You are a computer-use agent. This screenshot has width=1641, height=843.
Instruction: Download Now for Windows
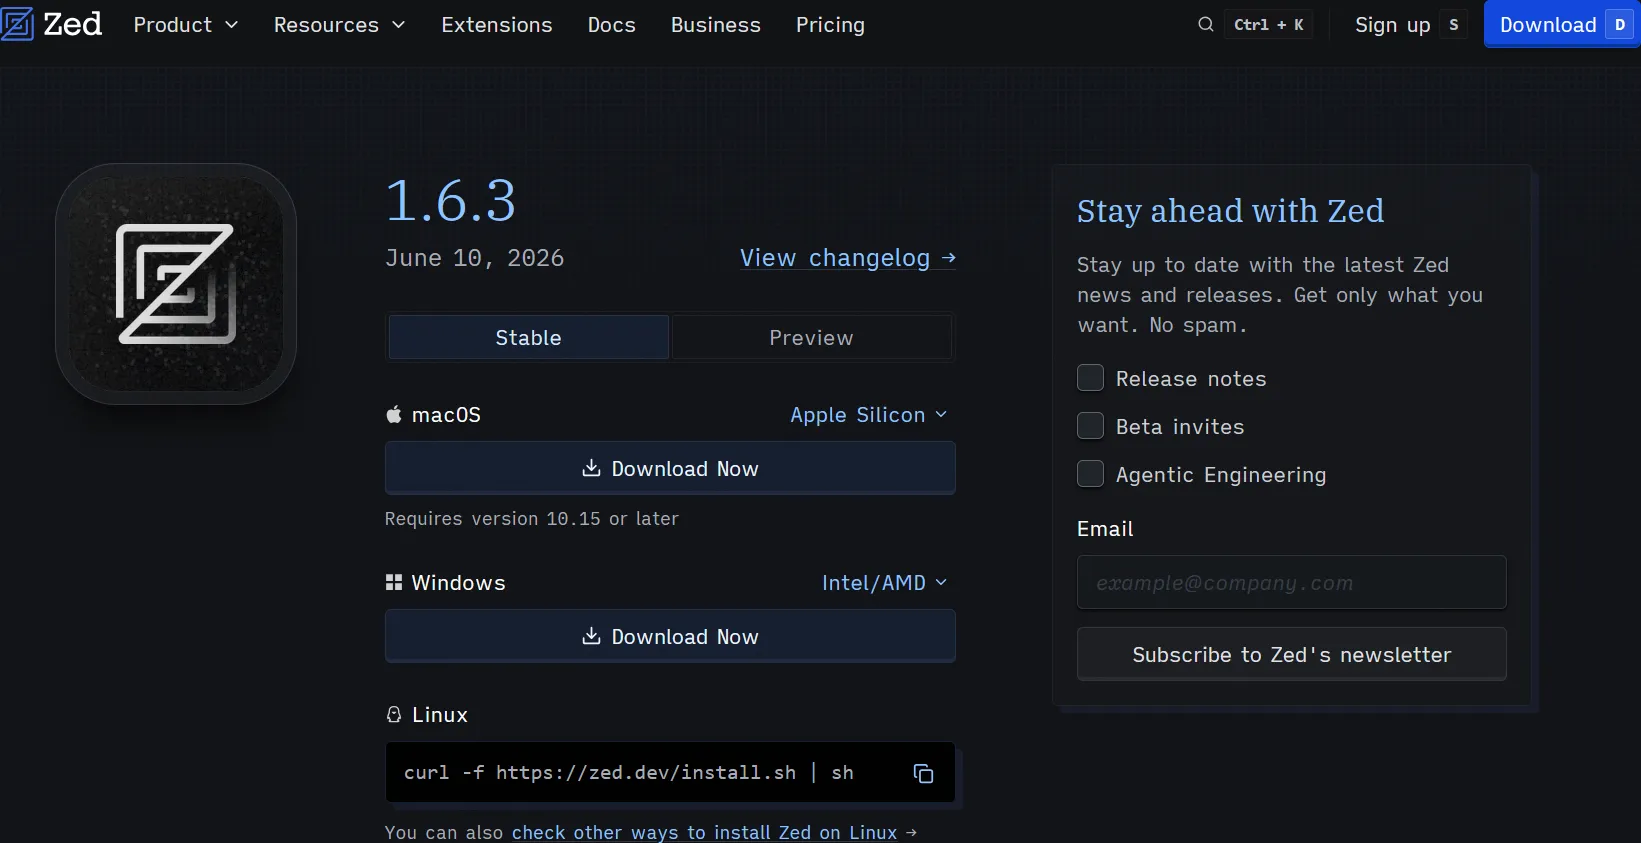coord(670,636)
